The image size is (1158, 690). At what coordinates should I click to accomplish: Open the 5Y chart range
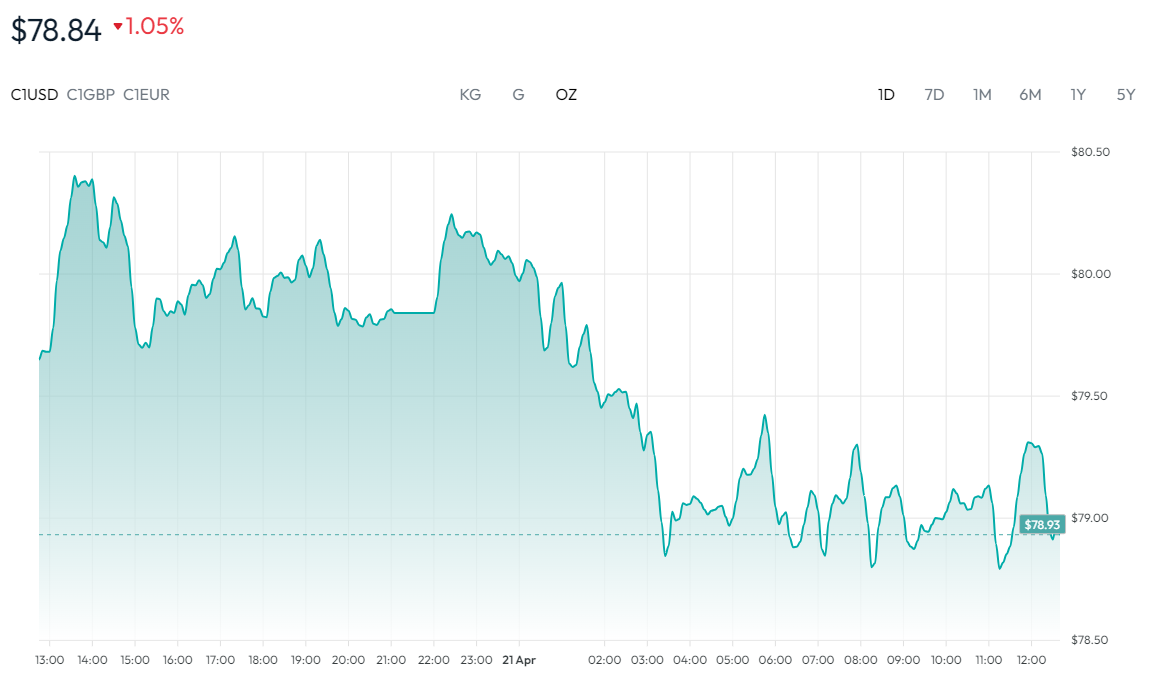tap(1126, 95)
